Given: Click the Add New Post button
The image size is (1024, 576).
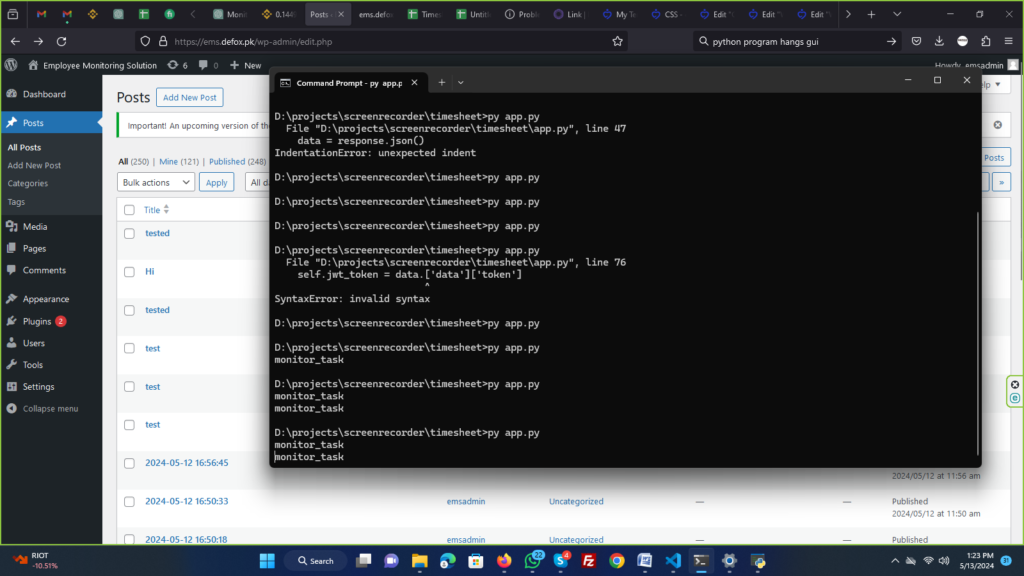Looking at the screenshot, I should (x=190, y=97).
